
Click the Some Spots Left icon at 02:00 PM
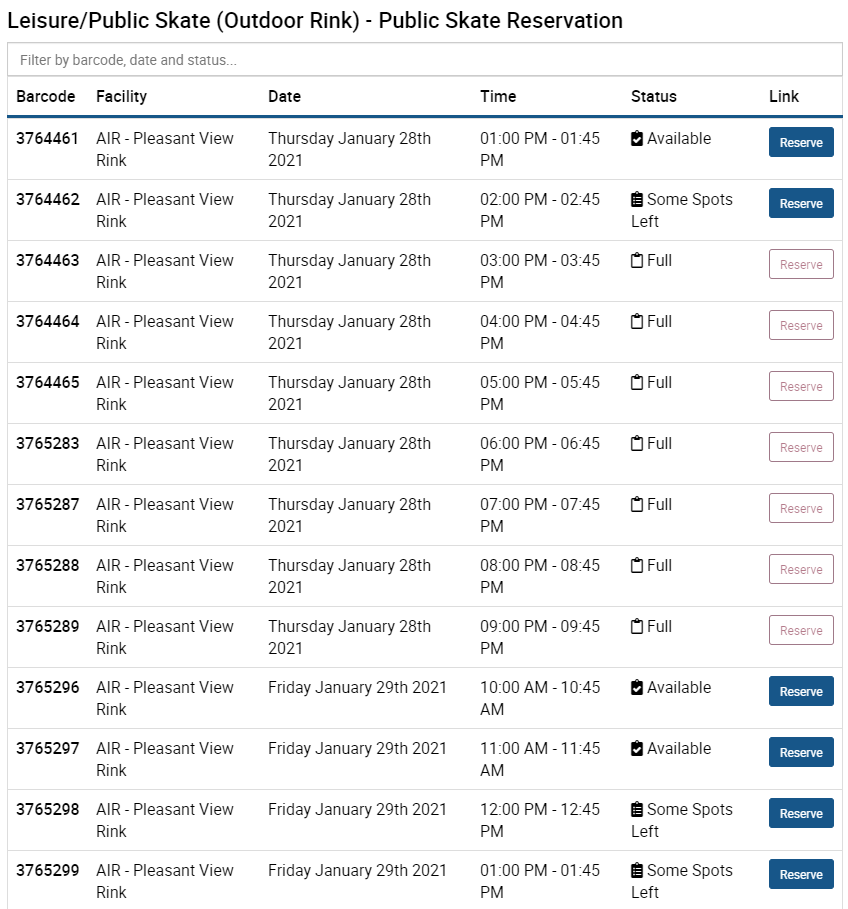(636, 199)
